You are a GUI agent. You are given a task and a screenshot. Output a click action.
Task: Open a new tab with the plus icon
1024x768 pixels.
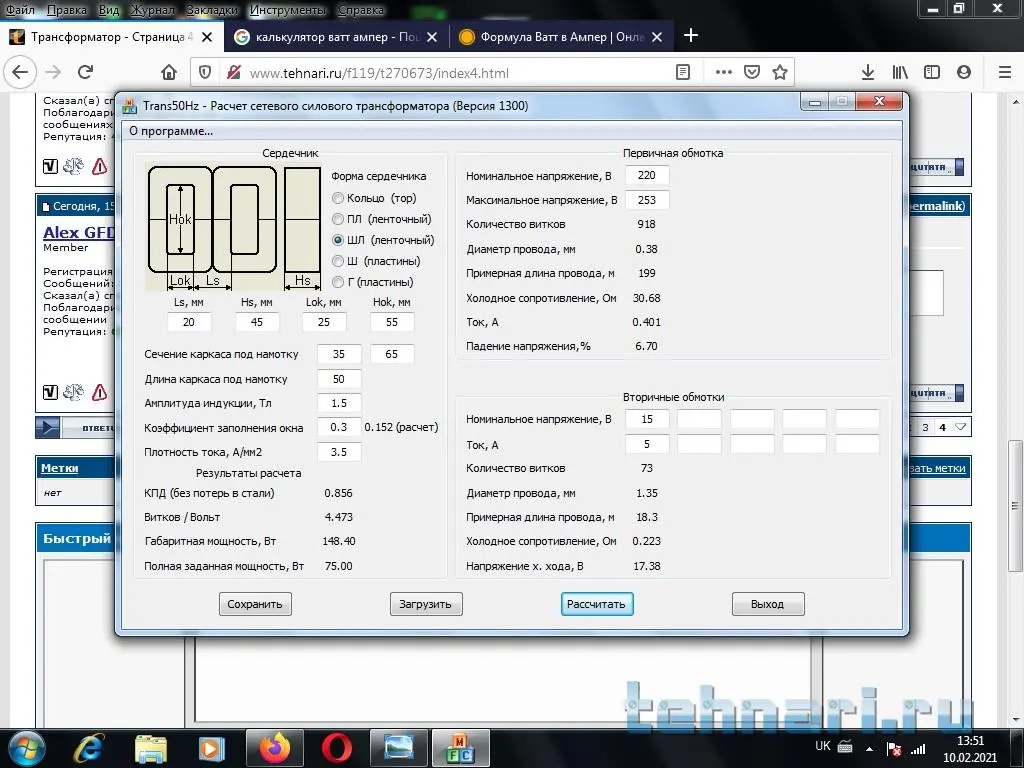[691, 36]
